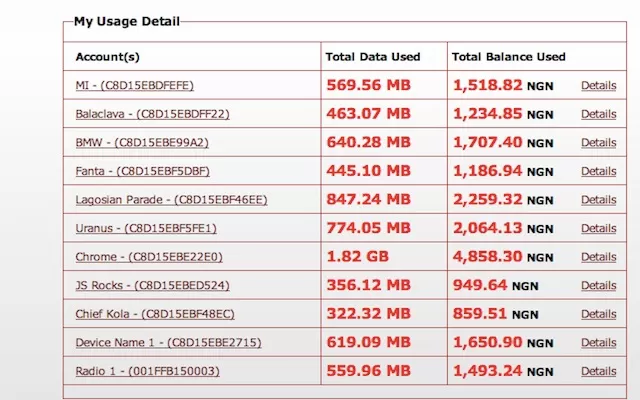
Task: Open the Radio 1 account link
Action: [x=147, y=372]
